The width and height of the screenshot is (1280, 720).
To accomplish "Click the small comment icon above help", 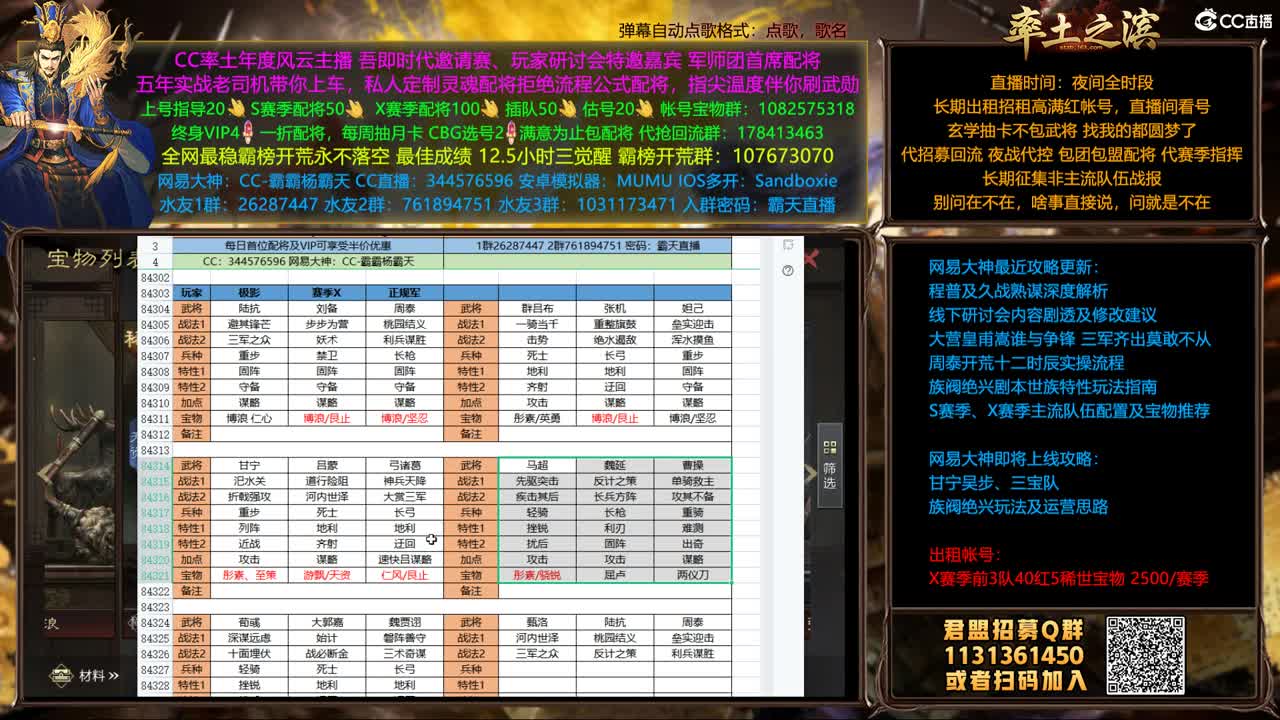I will click(788, 245).
